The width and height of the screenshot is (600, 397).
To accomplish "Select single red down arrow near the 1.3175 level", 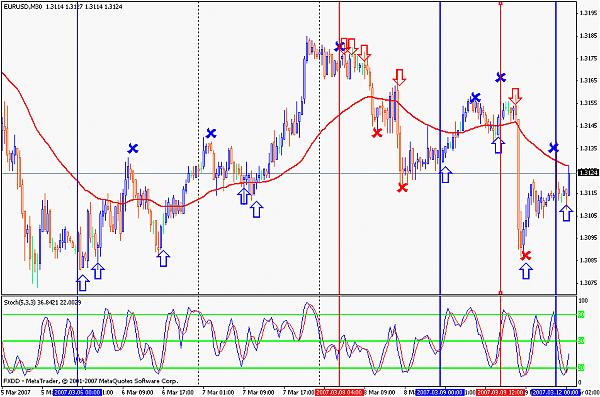I will 364,53.
